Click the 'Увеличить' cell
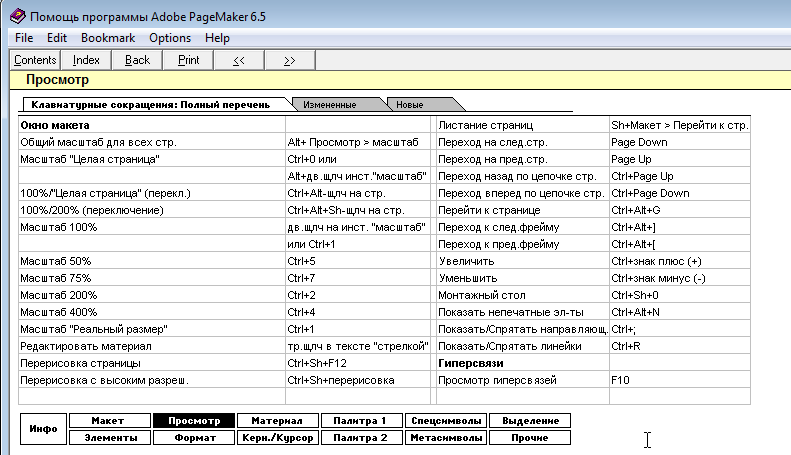The width and height of the screenshot is (791, 455). coord(523,261)
